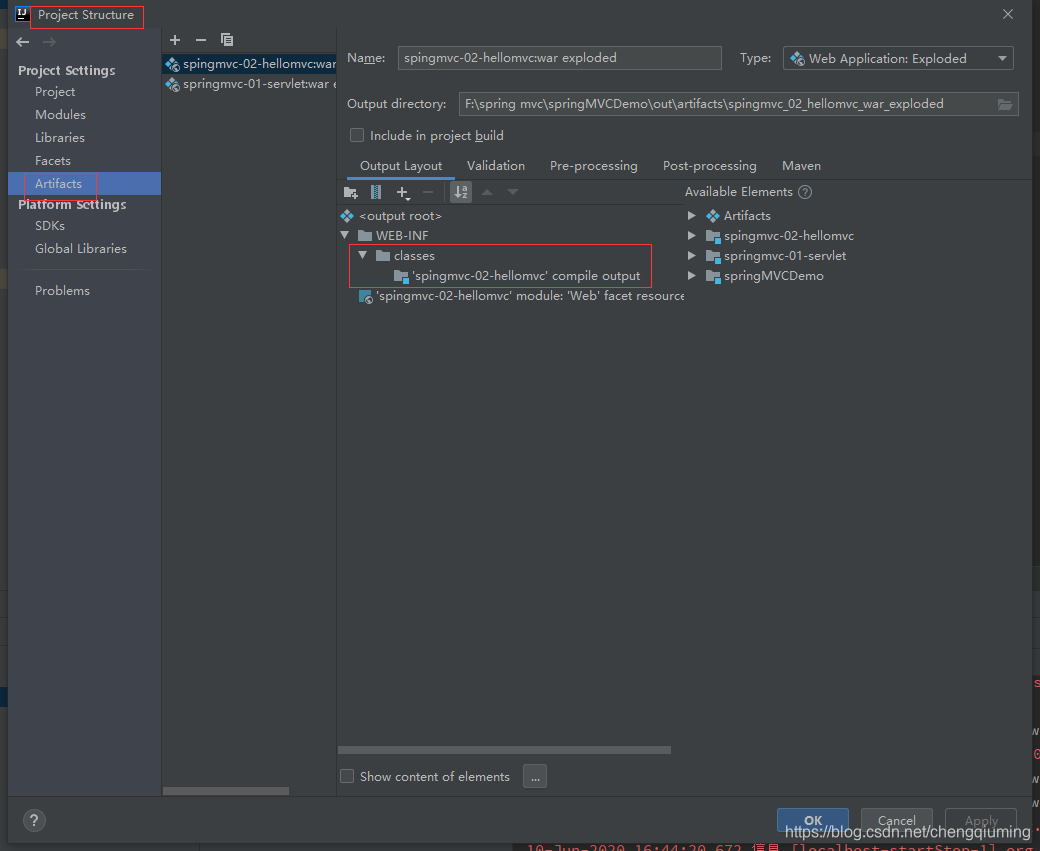The height and width of the screenshot is (851, 1040).
Task: Add copy of element plus dropdown
Action: click(403, 192)
